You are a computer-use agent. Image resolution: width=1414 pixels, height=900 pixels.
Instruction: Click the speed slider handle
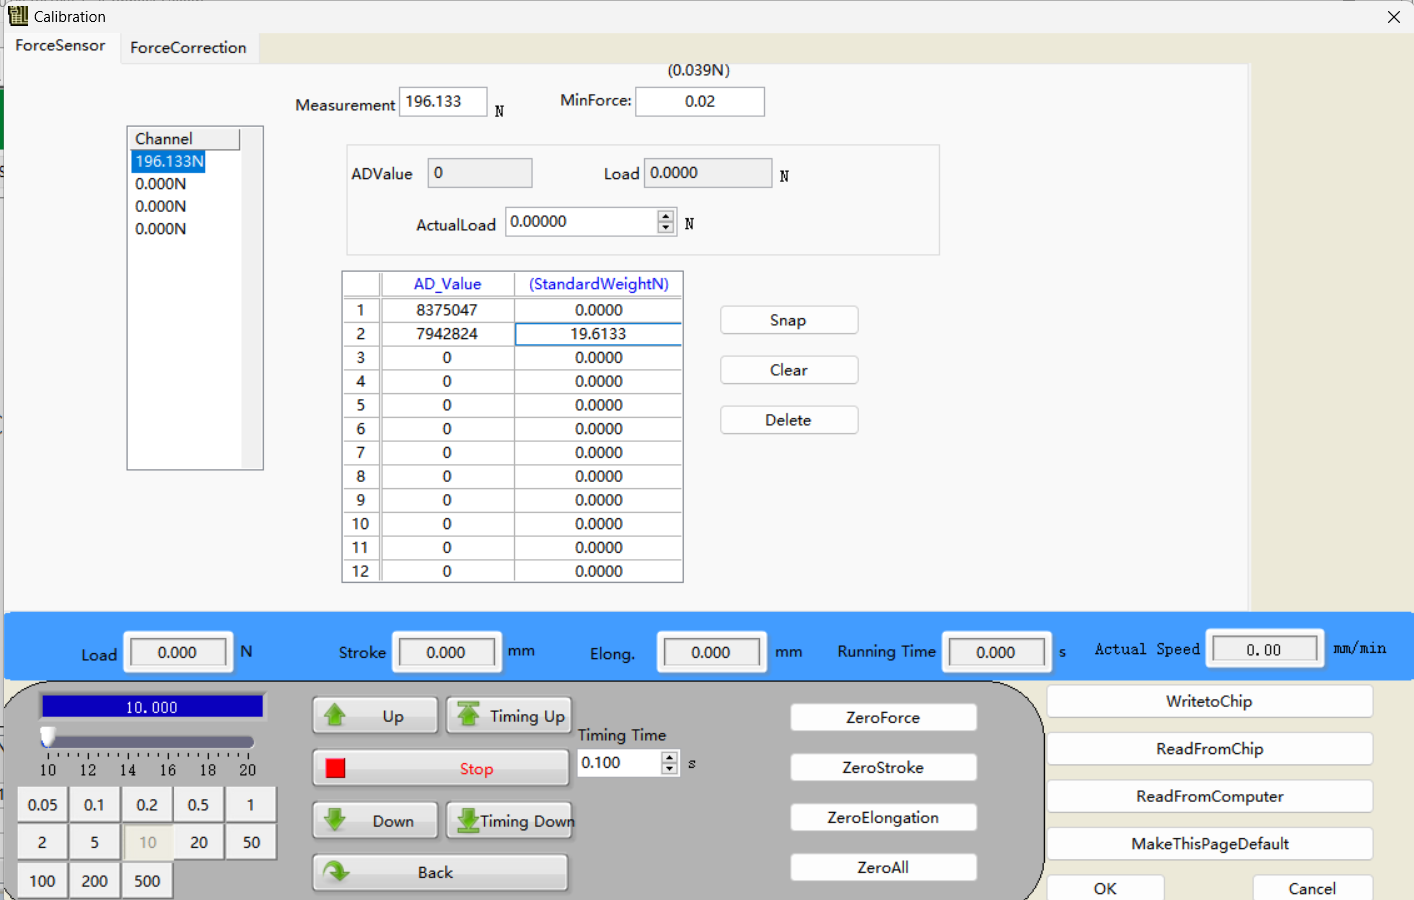tap(48, 738)
